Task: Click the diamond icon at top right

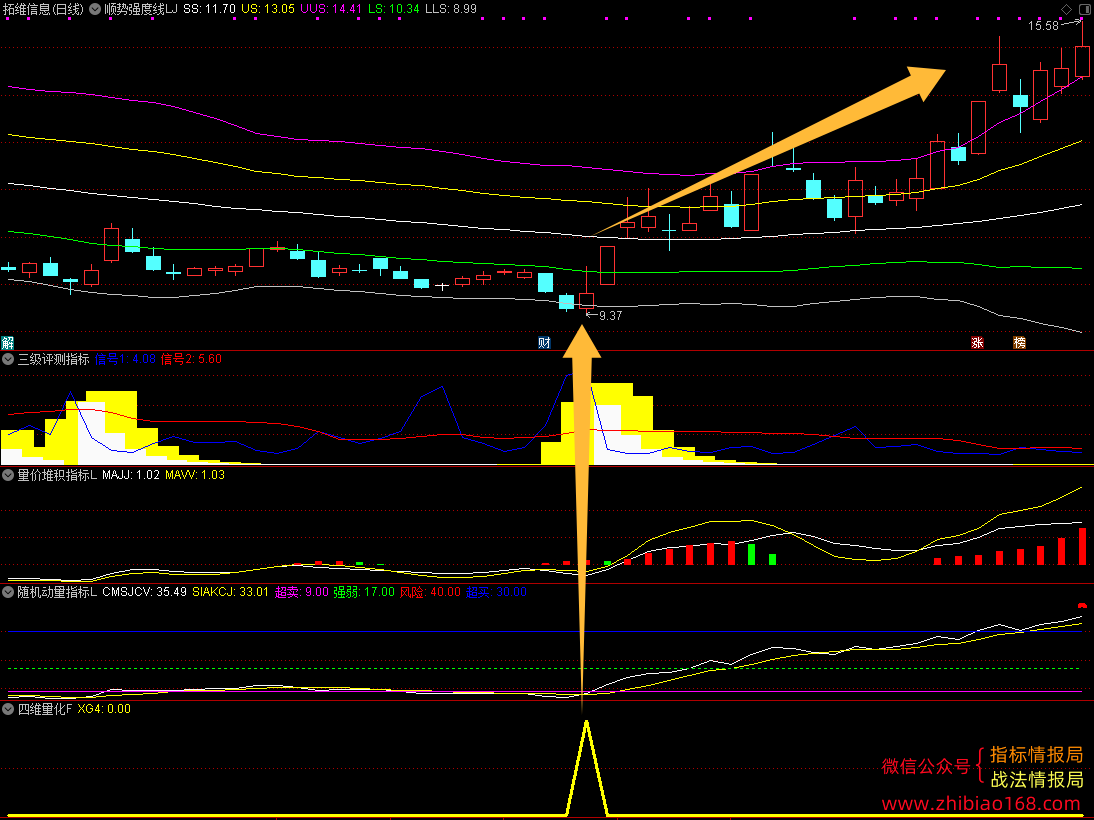Action: point(1066,9)
